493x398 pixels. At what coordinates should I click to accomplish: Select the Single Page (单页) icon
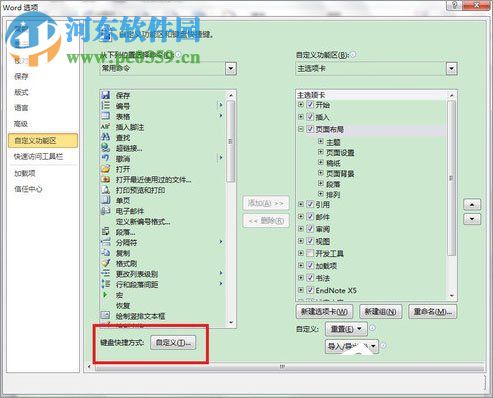coord(105,200)
